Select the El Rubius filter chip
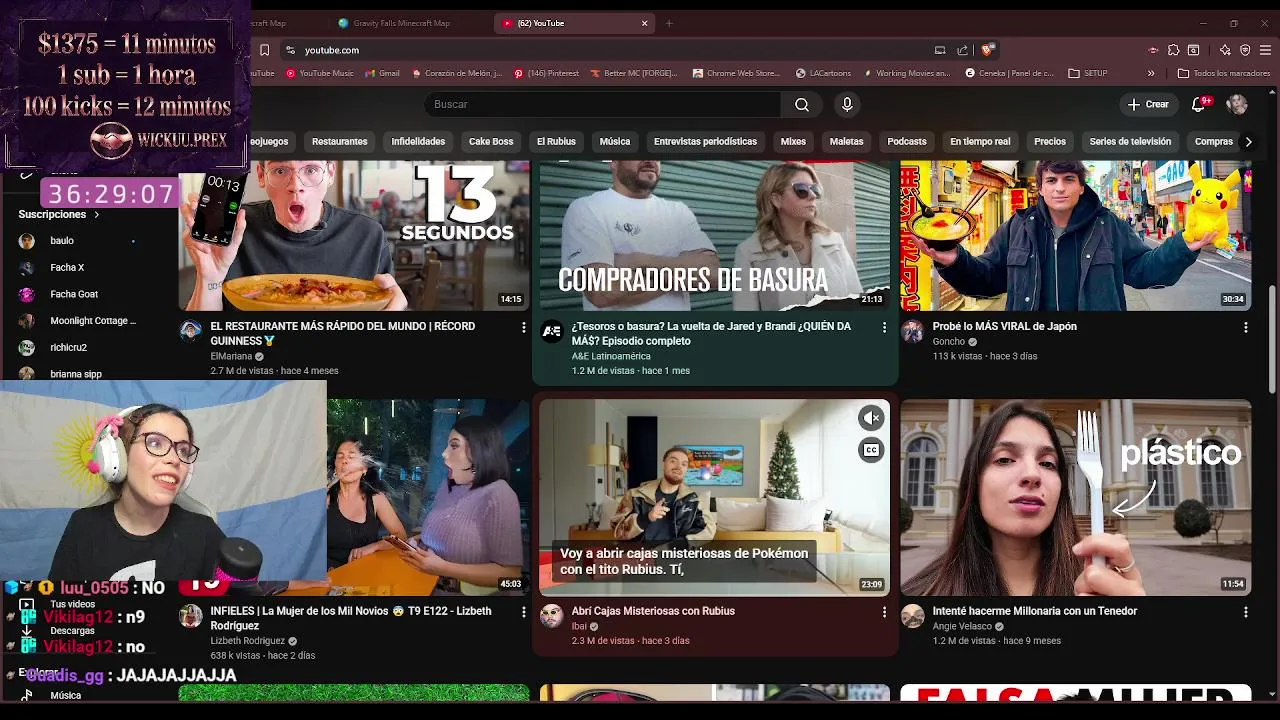1280x720 pixels. click(x=556, y=142)
